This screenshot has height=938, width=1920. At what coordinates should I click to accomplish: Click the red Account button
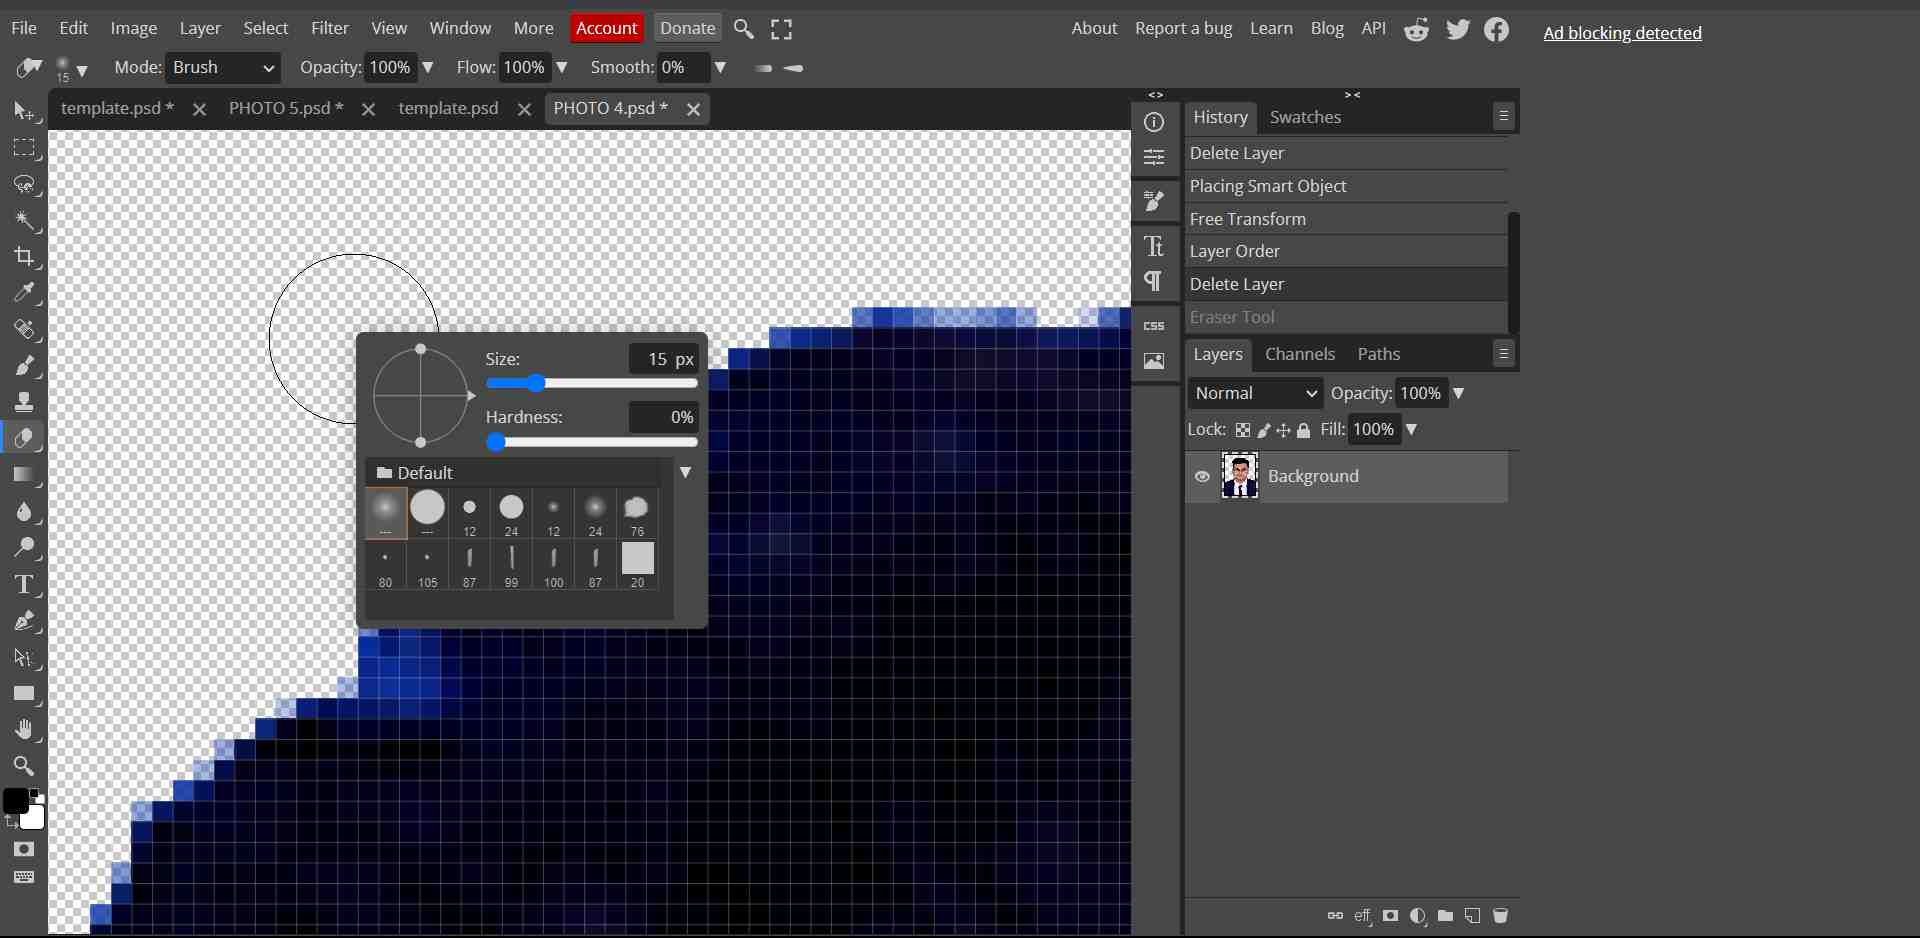click(606, 28)
